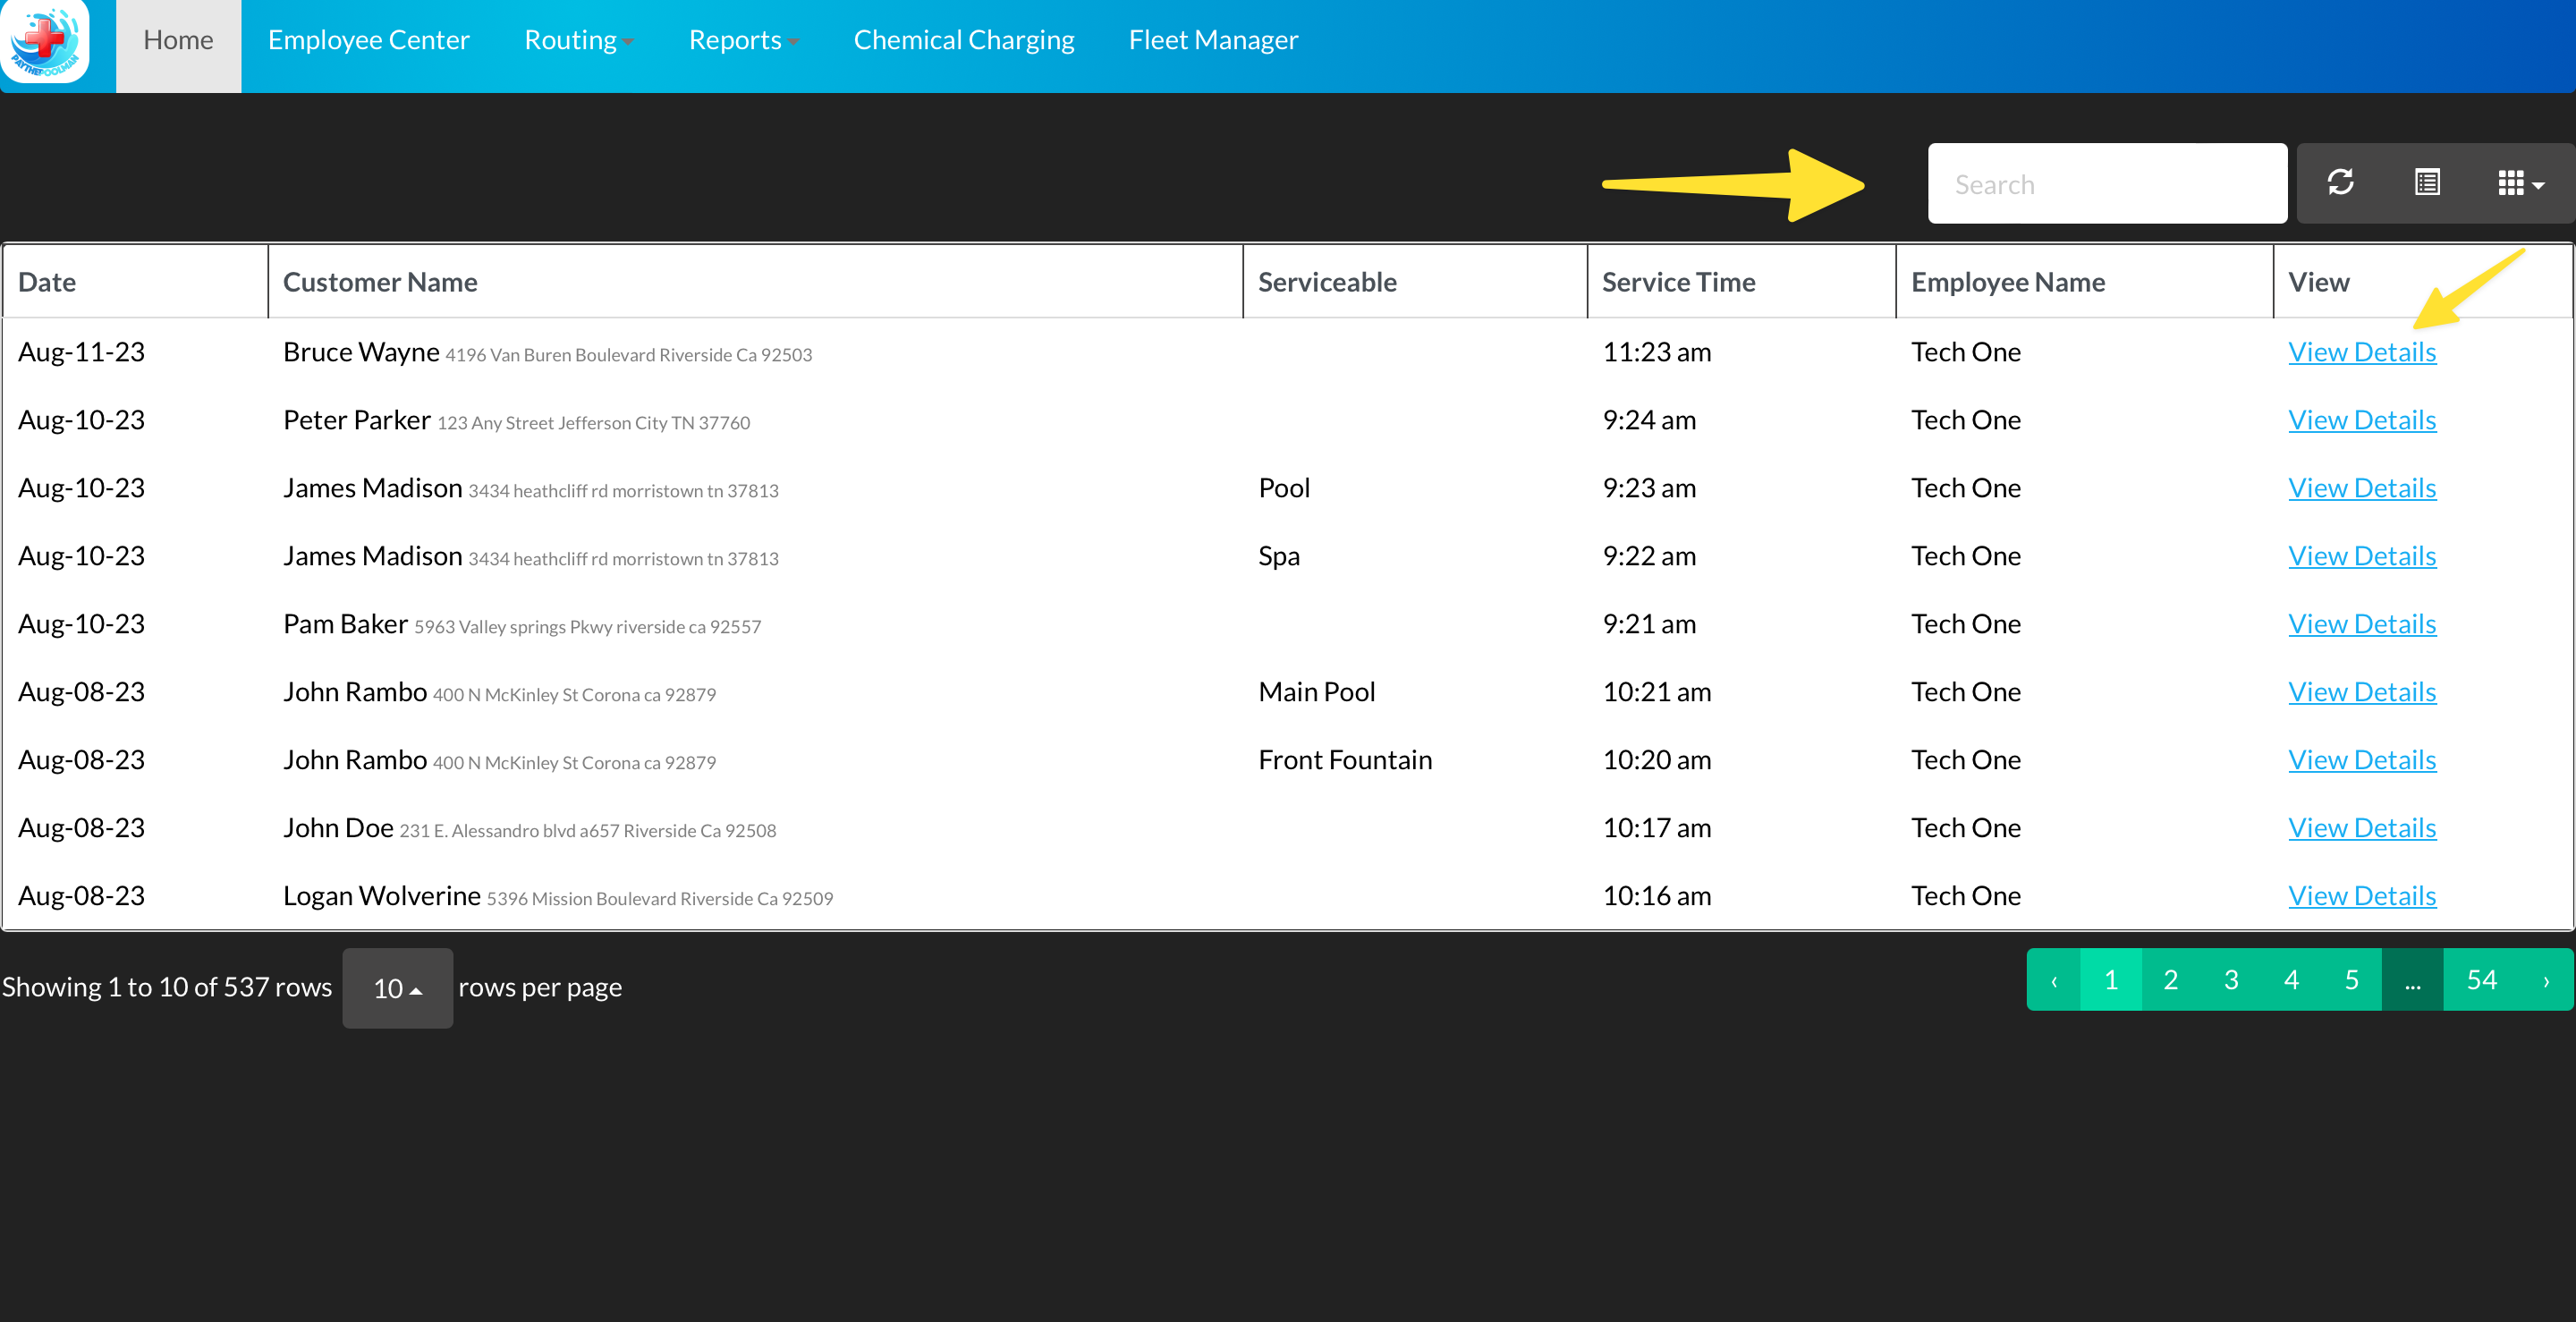This screenshot has width=2576, height=1322.
Task: Open the columns grid dropdown
Action: [2520, 183]
